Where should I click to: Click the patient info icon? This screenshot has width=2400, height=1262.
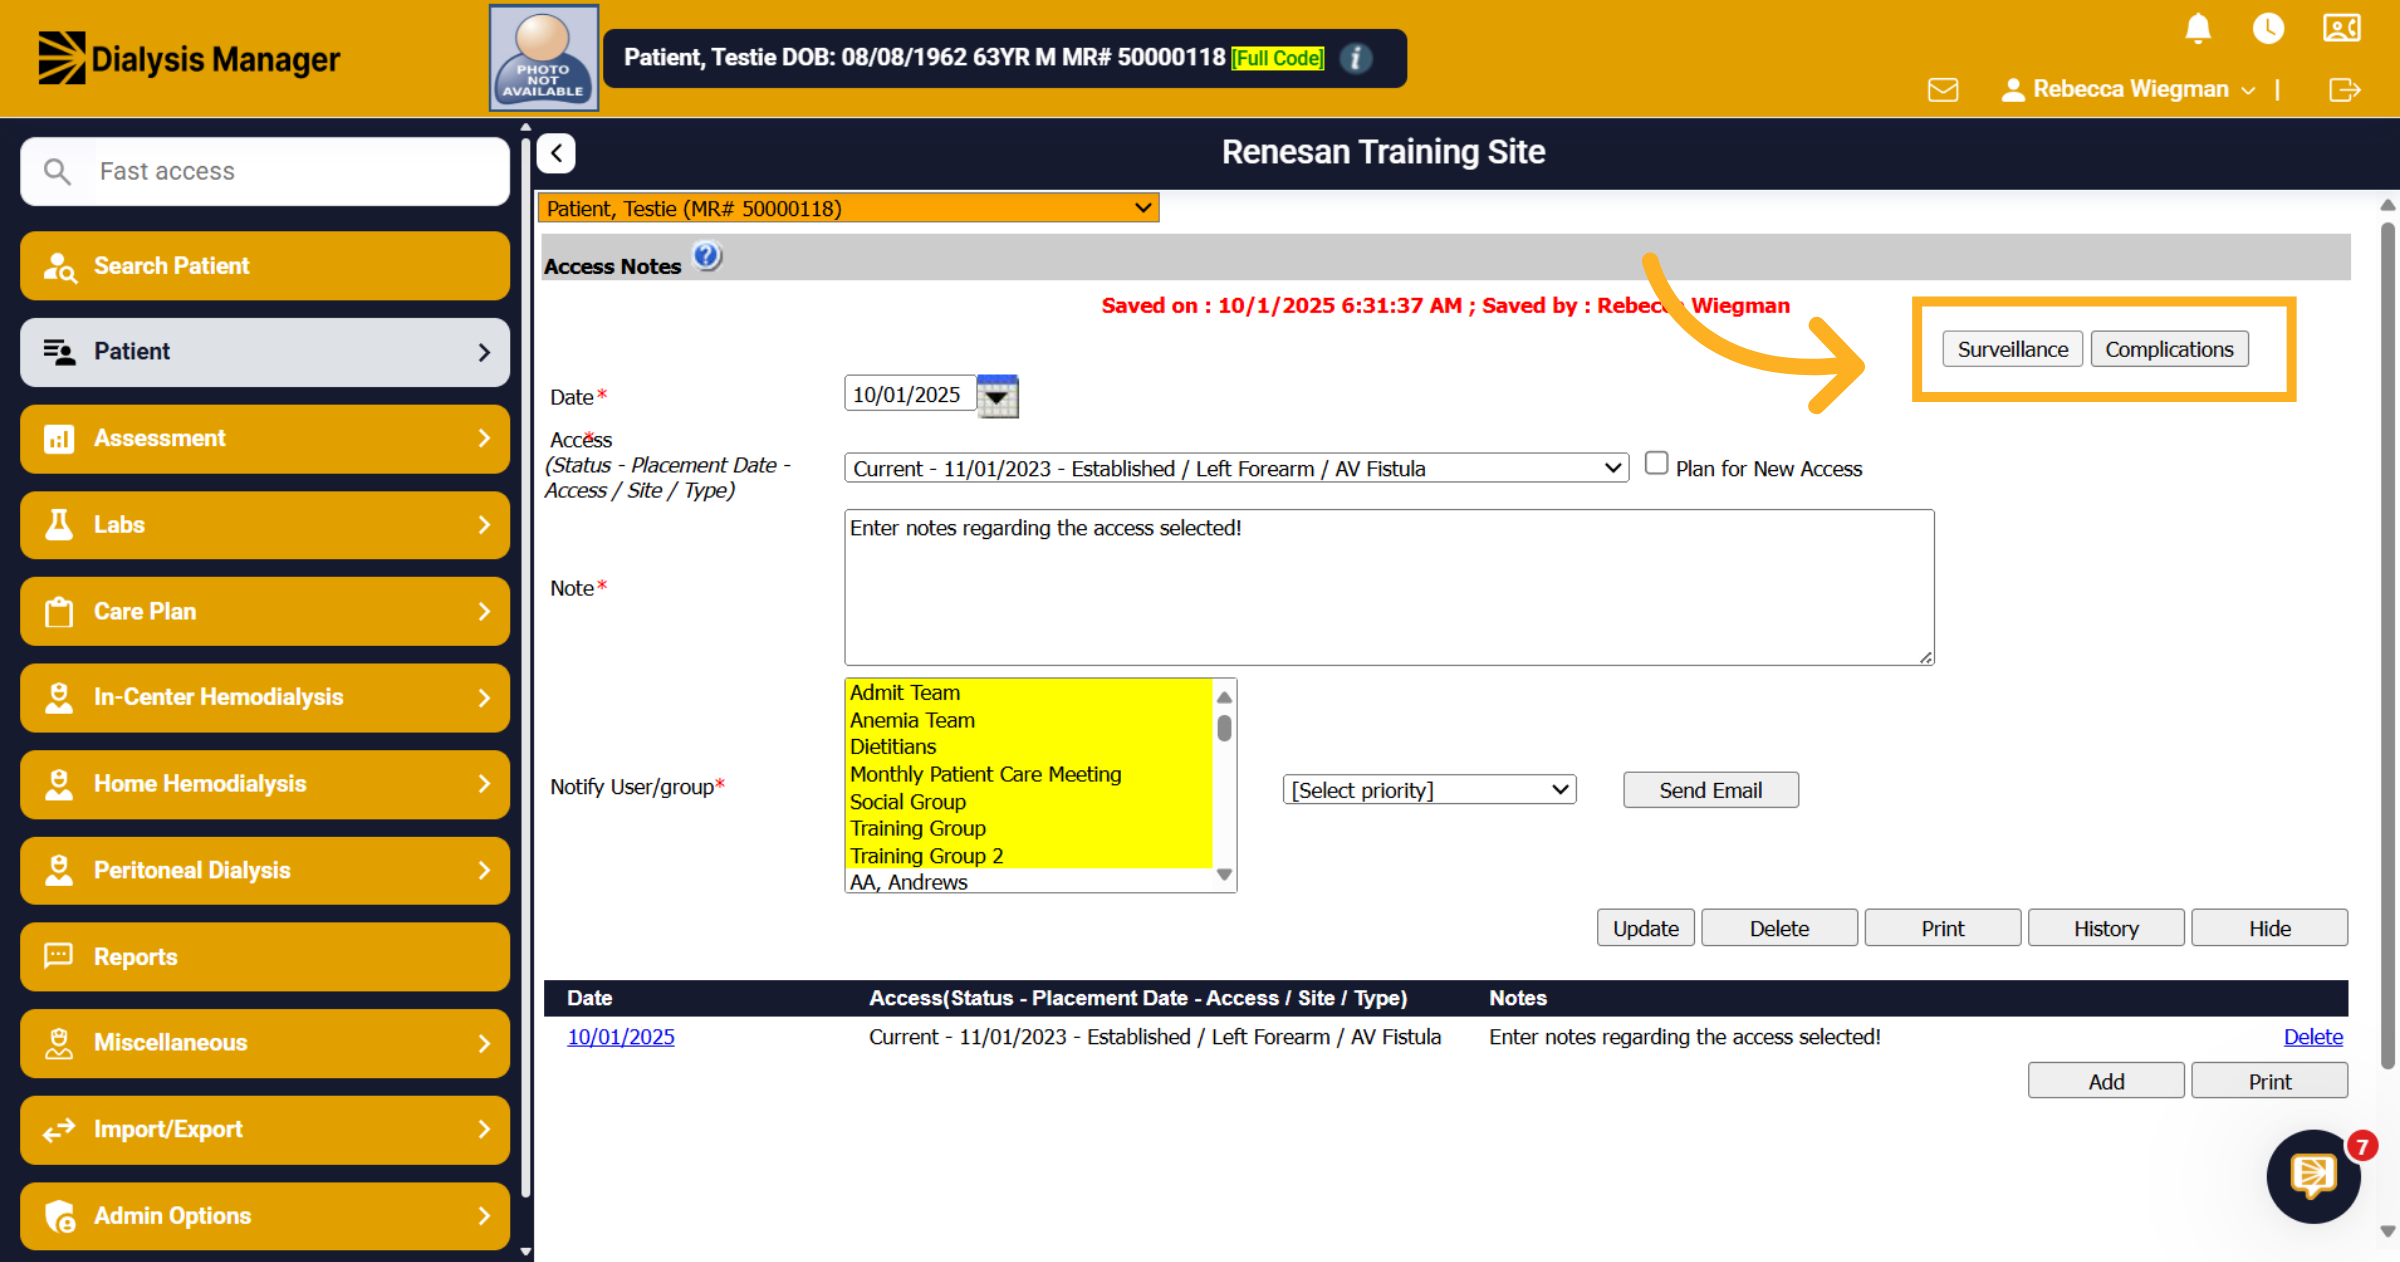tap(1355, 58)
